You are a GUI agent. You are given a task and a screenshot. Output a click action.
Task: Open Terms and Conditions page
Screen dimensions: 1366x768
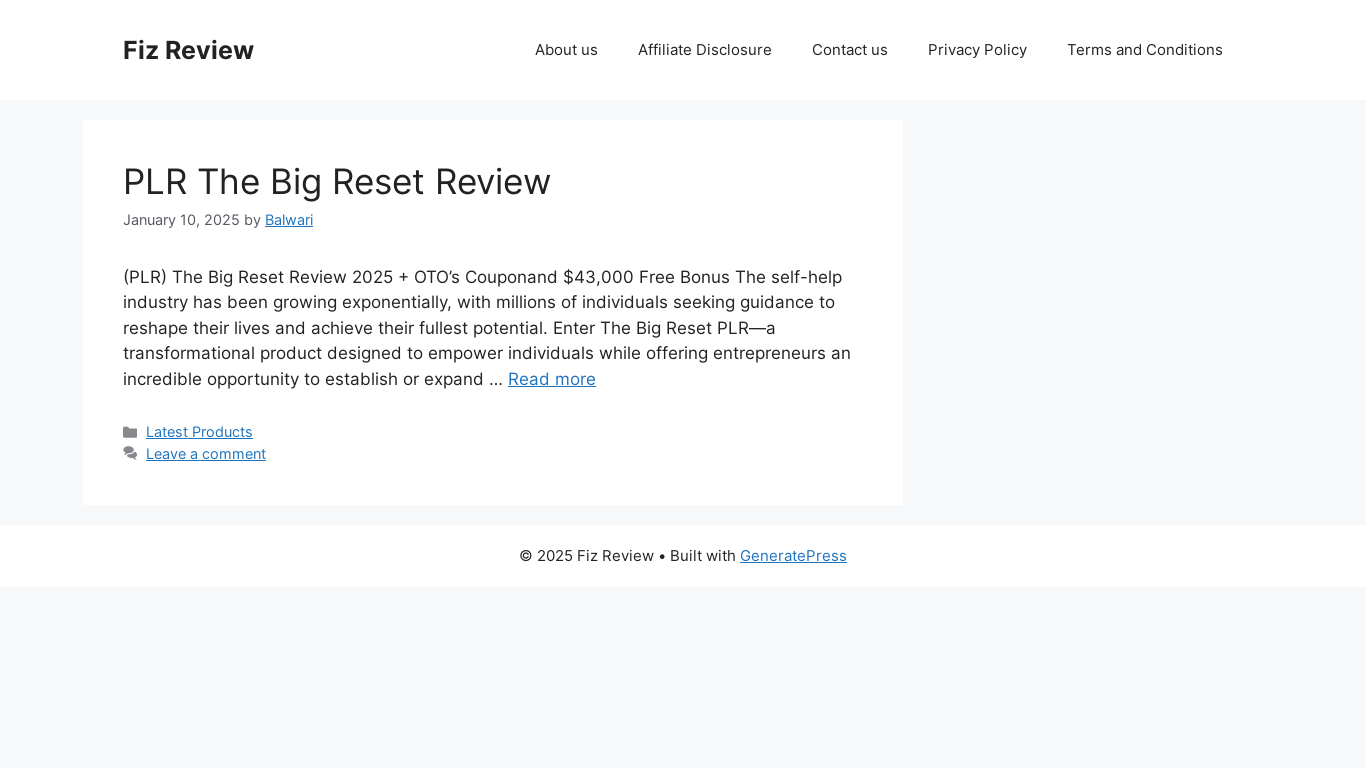point(1145,50)
